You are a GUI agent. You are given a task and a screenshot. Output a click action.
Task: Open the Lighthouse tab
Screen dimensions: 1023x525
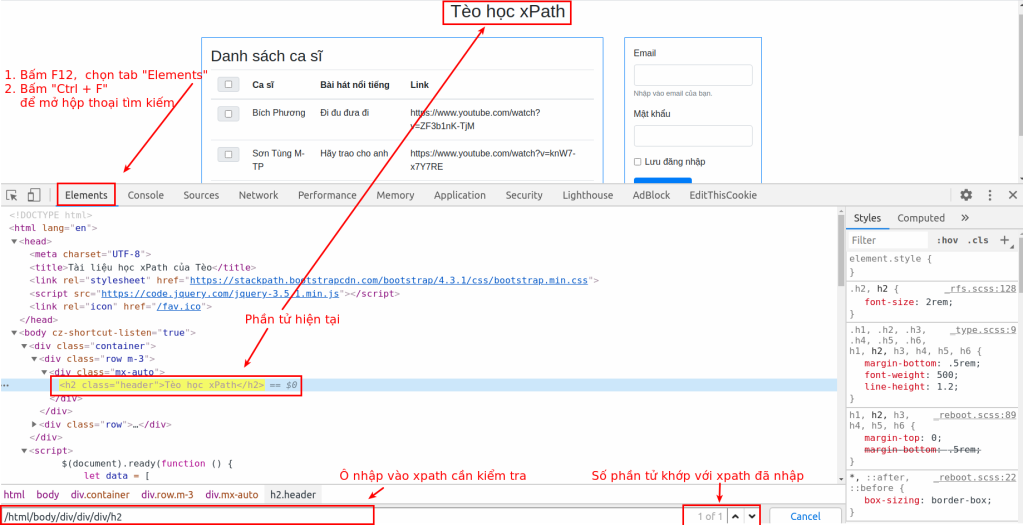(588, 195)
